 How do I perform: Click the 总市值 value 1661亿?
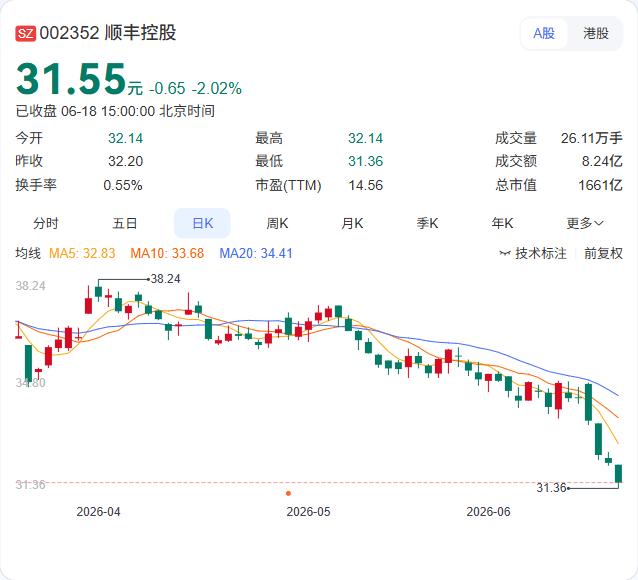point(601,185)
